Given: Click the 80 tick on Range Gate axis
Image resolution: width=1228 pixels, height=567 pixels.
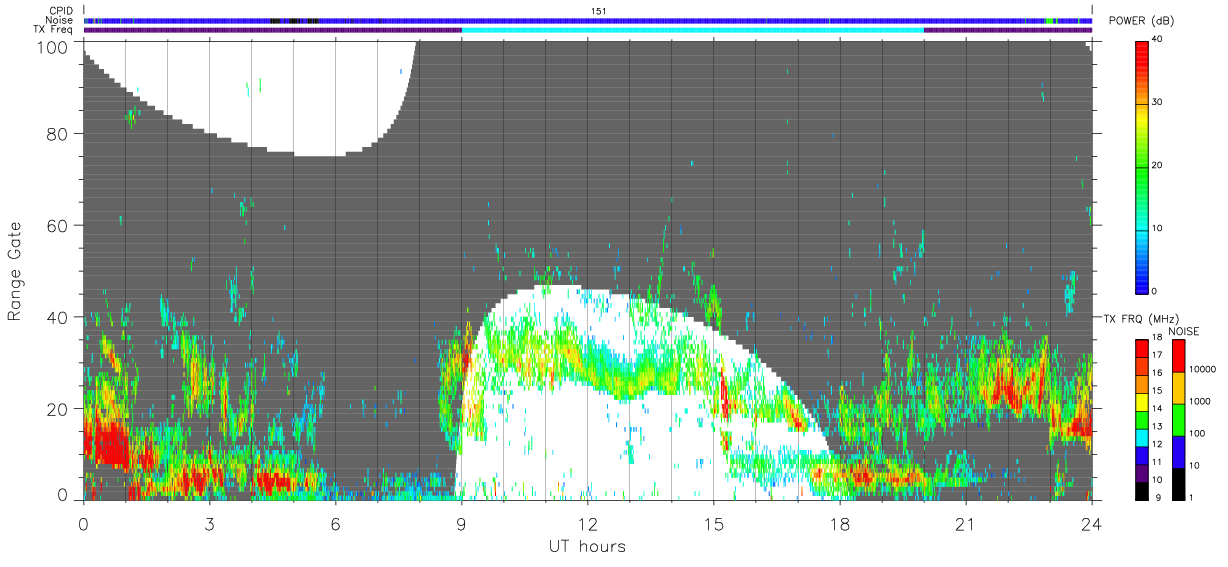Looking at the screenshot, I should pyautogui.click(x=59, y=134).
